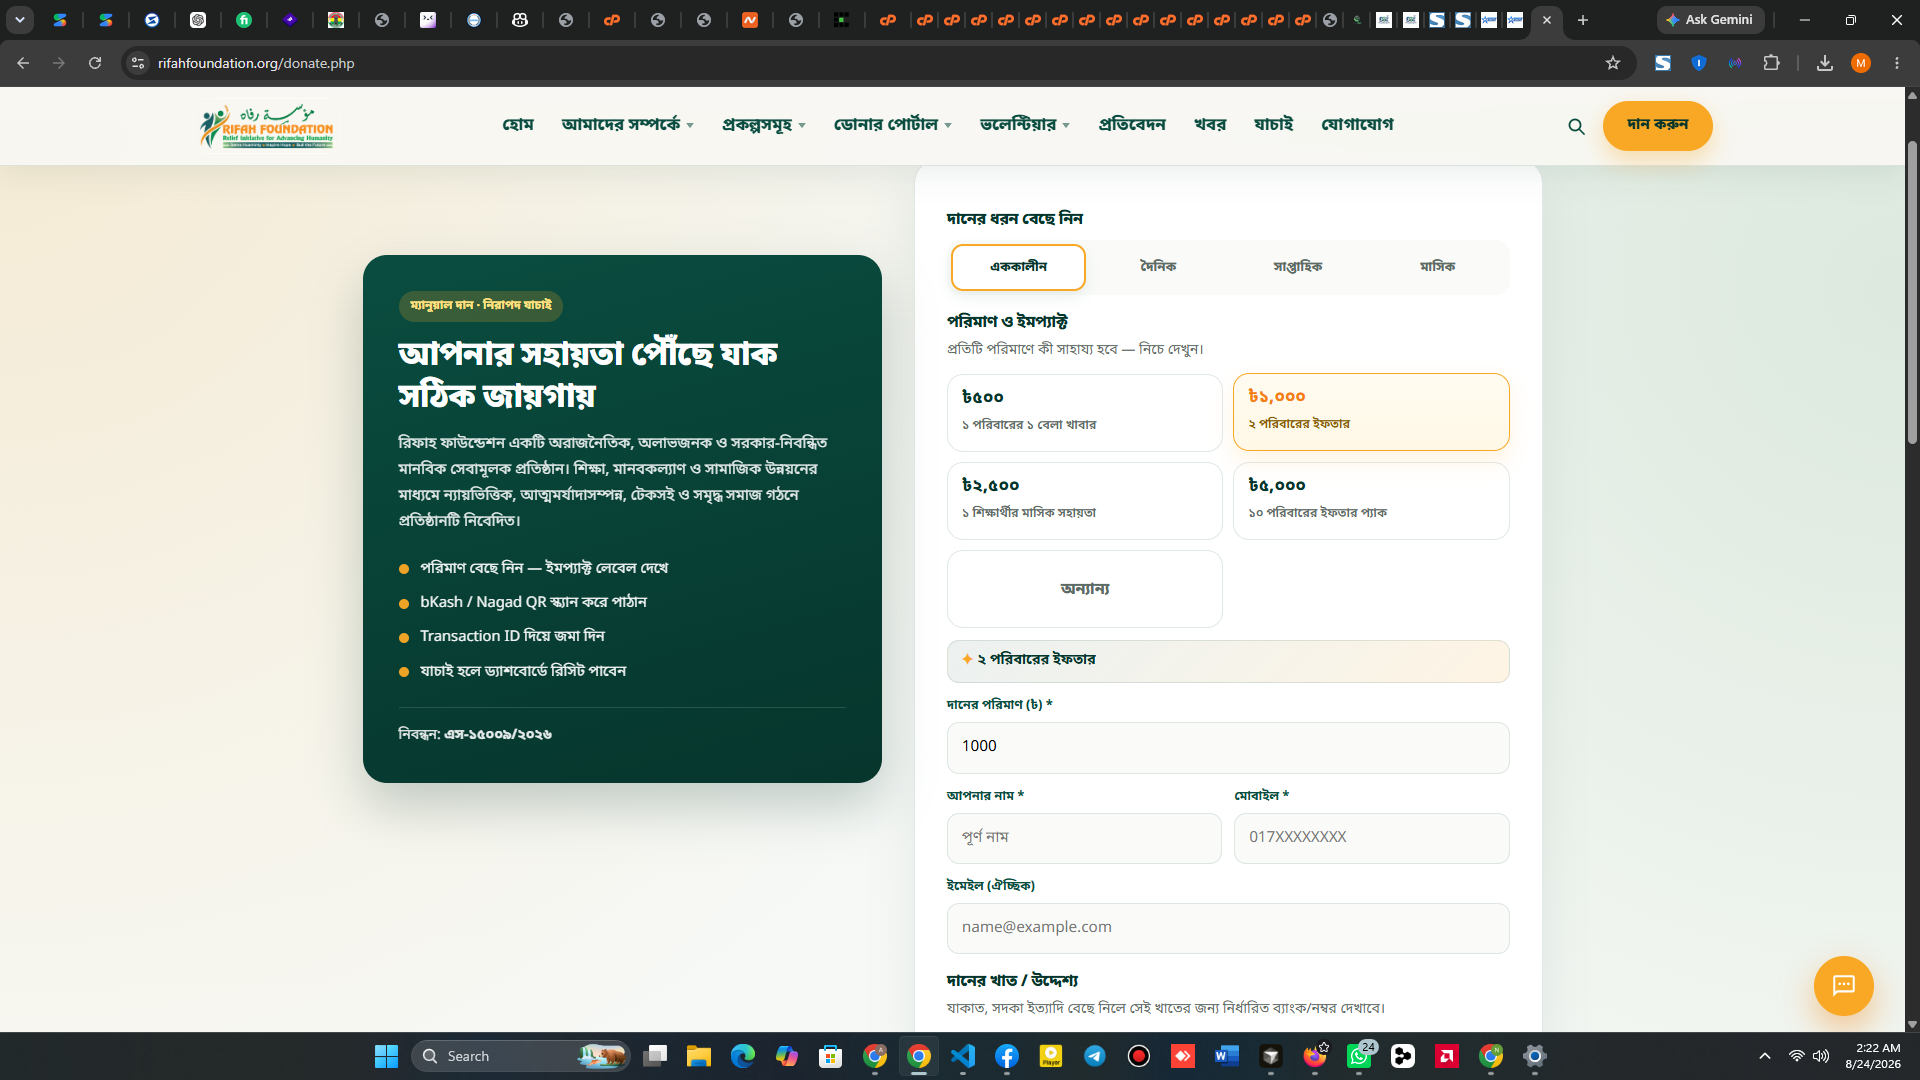Image resolution: width=1920 pixels, height=1080 pixels.
Task: Open Facebook app from taskbar
Action: [1006, 1056]
